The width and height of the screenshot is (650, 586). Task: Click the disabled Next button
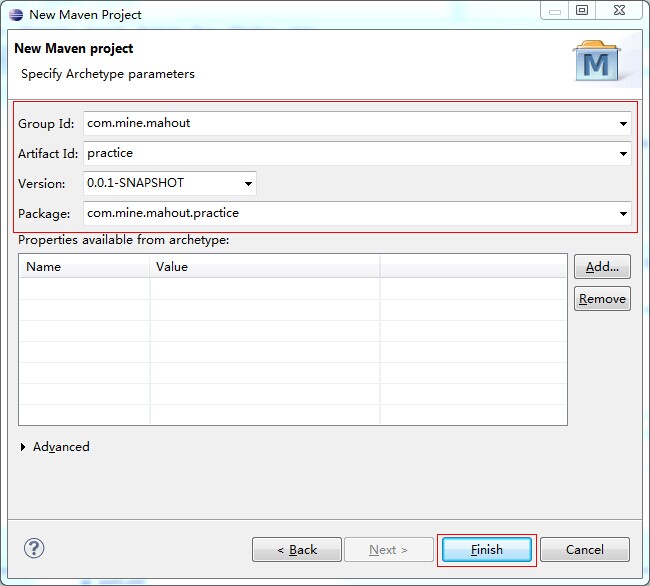coord(389,550)
